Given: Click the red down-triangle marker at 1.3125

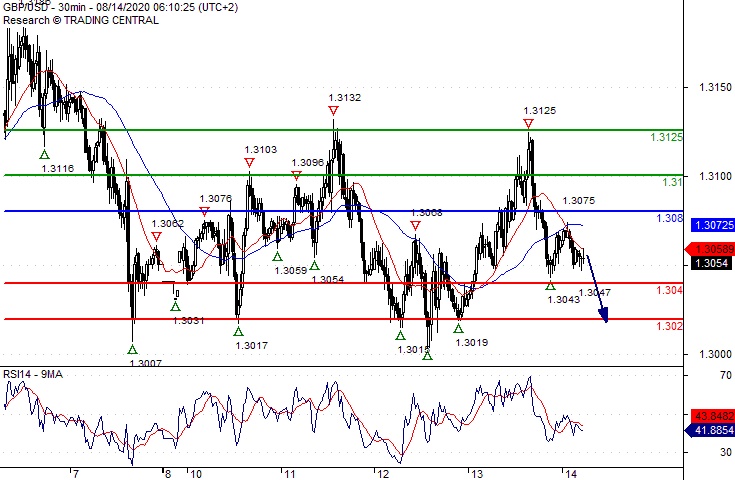Looking at the screenshot, I should click(x=528, y=124).
